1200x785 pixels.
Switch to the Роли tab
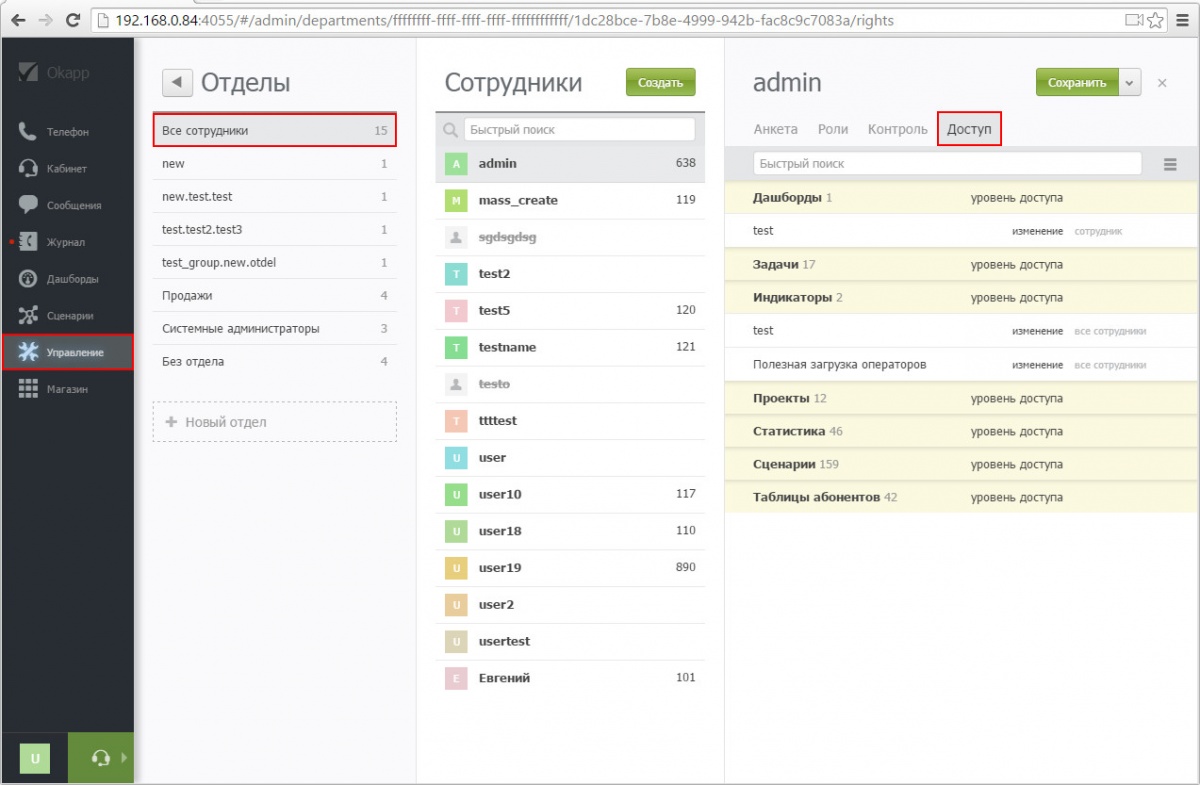pyautogui.click(x=832, y=129)
